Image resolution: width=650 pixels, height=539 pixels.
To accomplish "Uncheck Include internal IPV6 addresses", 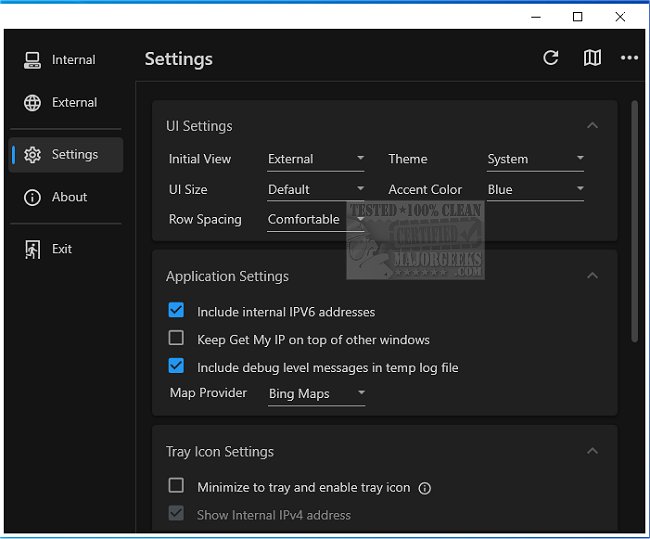I will click(x=177, y=311).
